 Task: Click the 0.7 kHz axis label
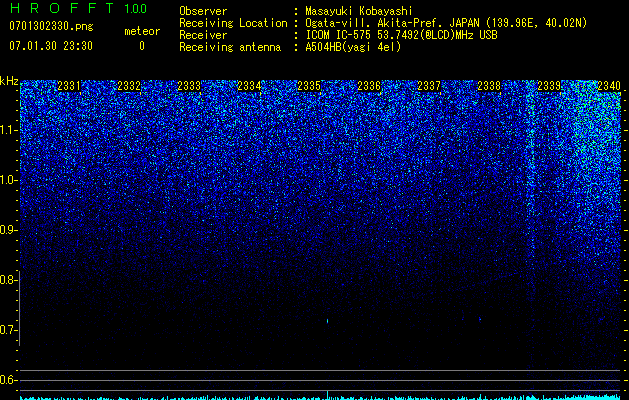click(8, 330)
